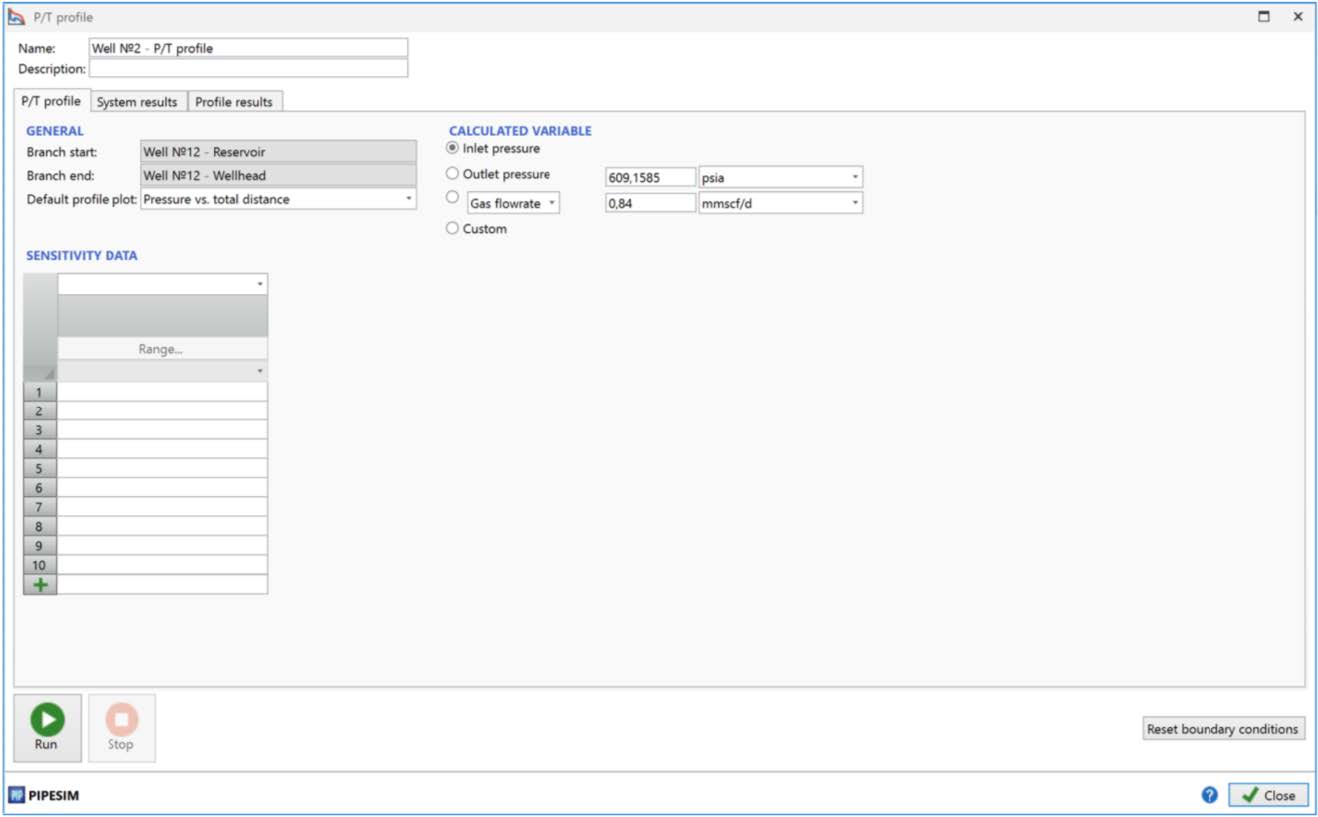Click the green plus add-row icon
This screenshot has width=1318, height=817.
(x=40, y=585)
